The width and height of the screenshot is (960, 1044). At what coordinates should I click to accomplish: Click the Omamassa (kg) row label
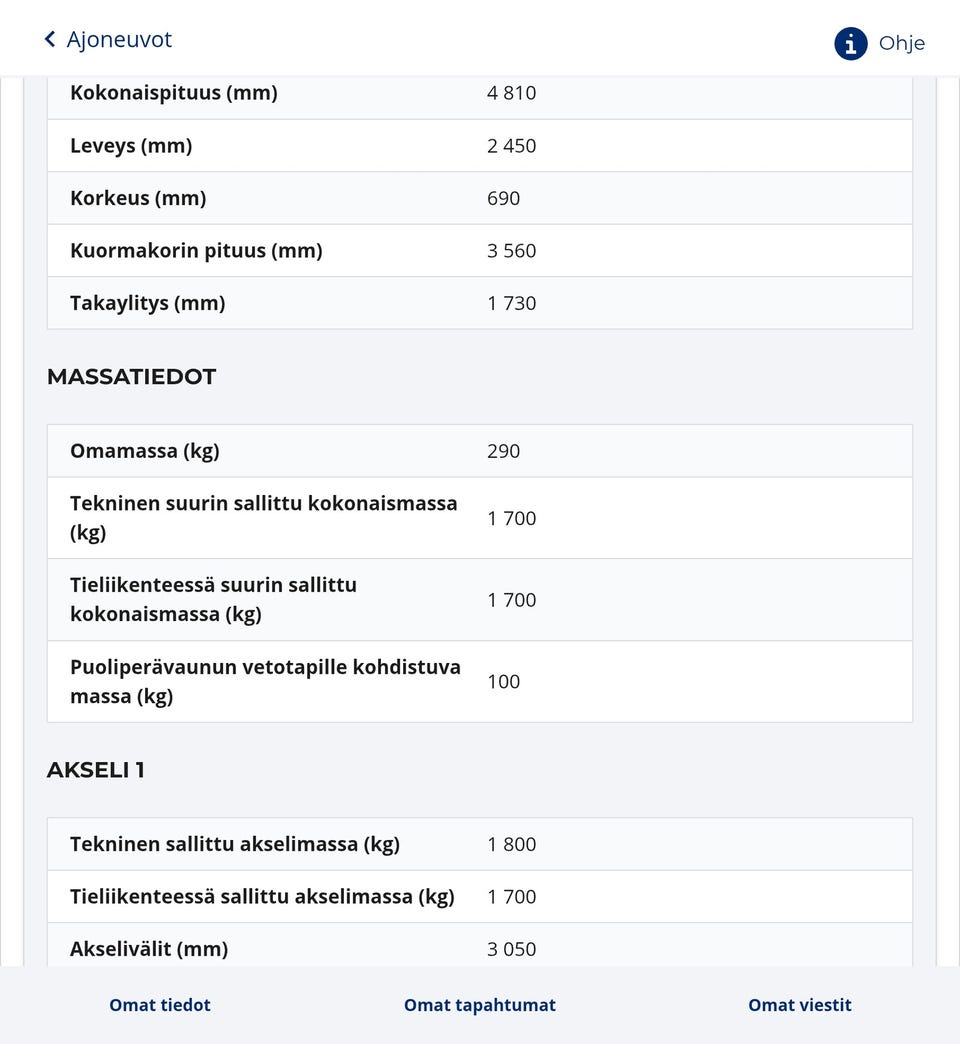[145, 451]
